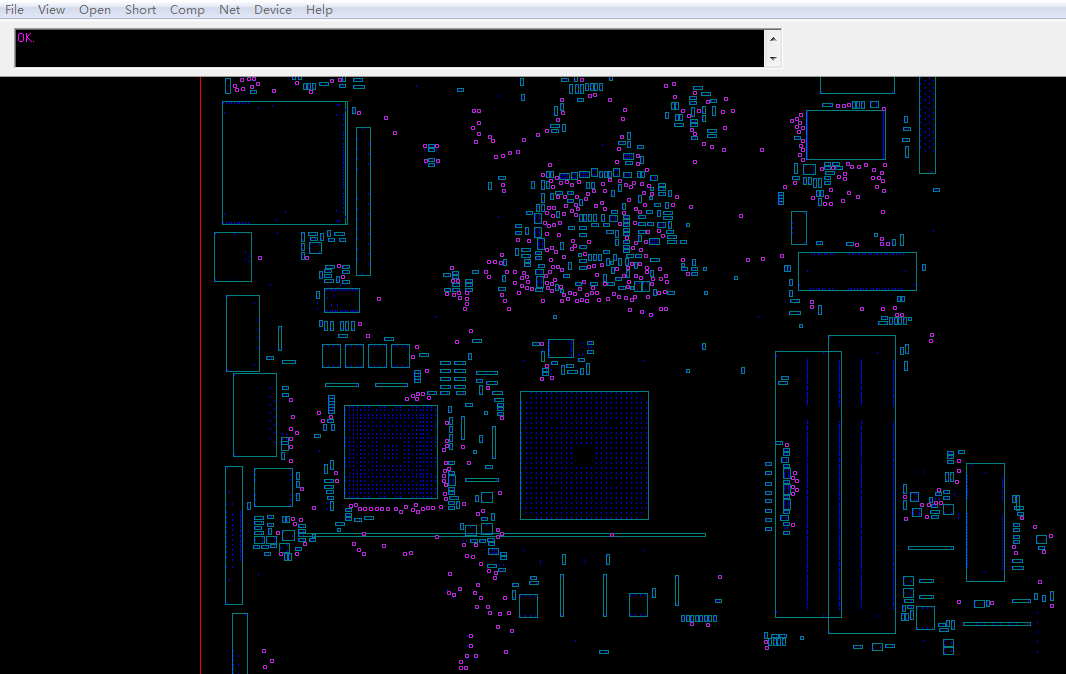The image size is (1066, 674).
Task: Open the File menu
Action: 14,10
